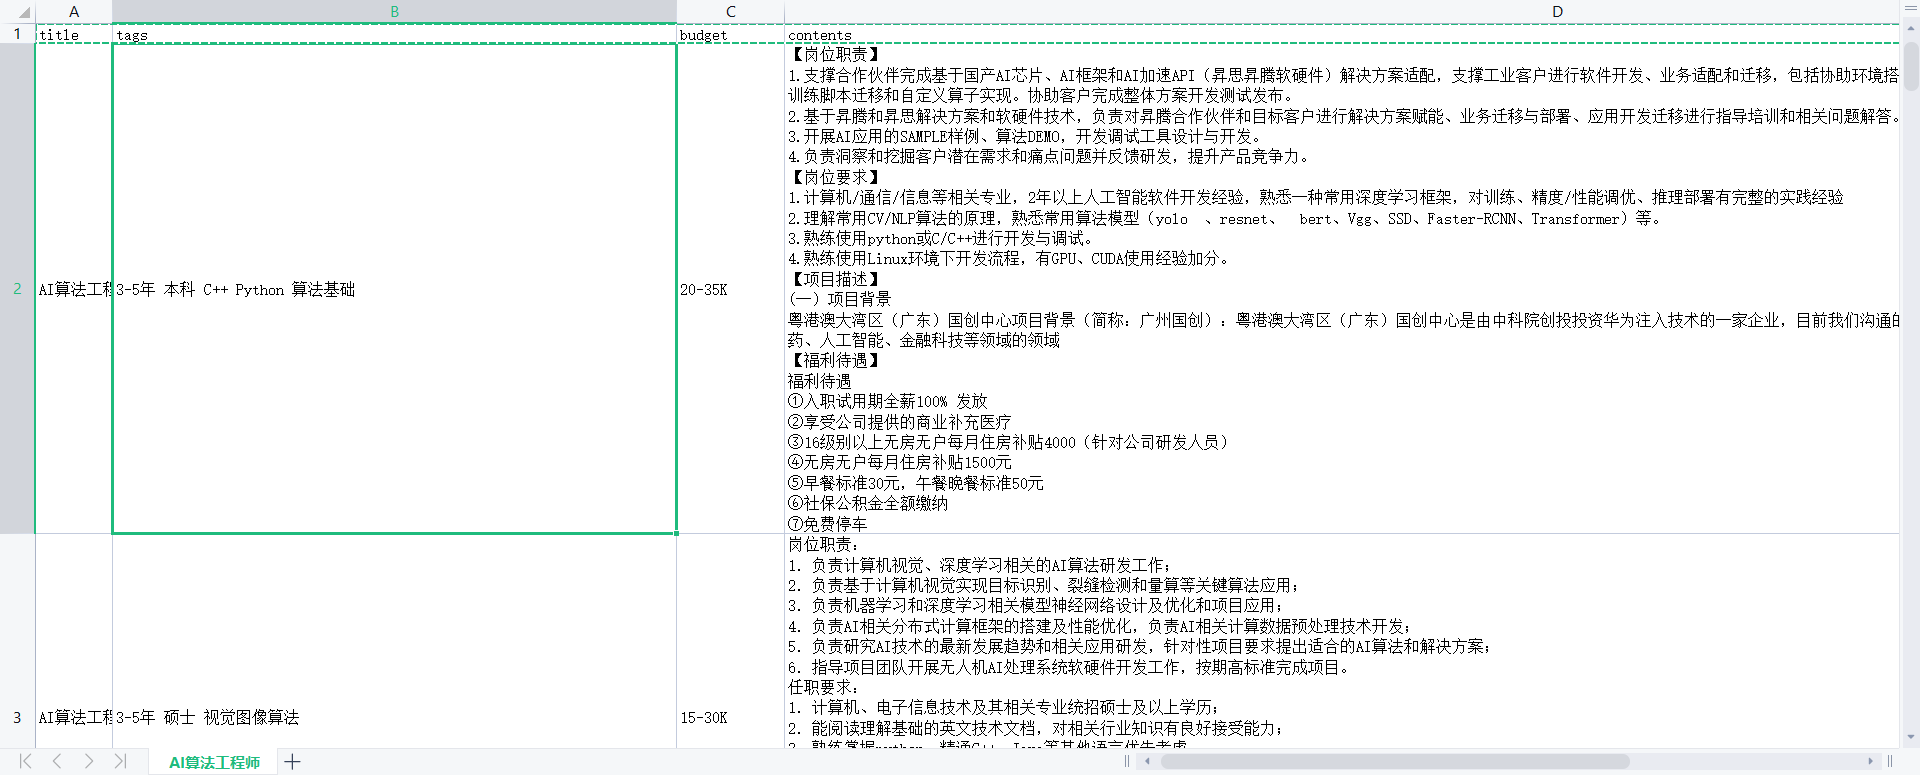Select the 'title' header cell
The width and height of the screenshot is (1920, 775).
pos(74,34)
